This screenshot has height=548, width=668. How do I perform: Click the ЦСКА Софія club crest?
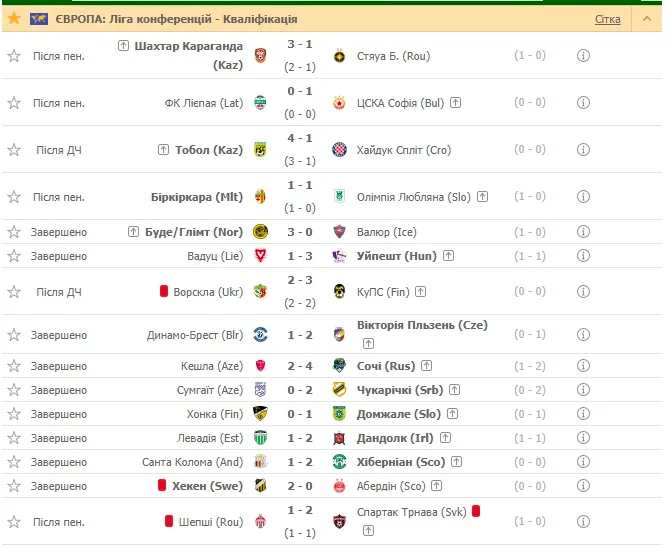(x=339, y=103)
